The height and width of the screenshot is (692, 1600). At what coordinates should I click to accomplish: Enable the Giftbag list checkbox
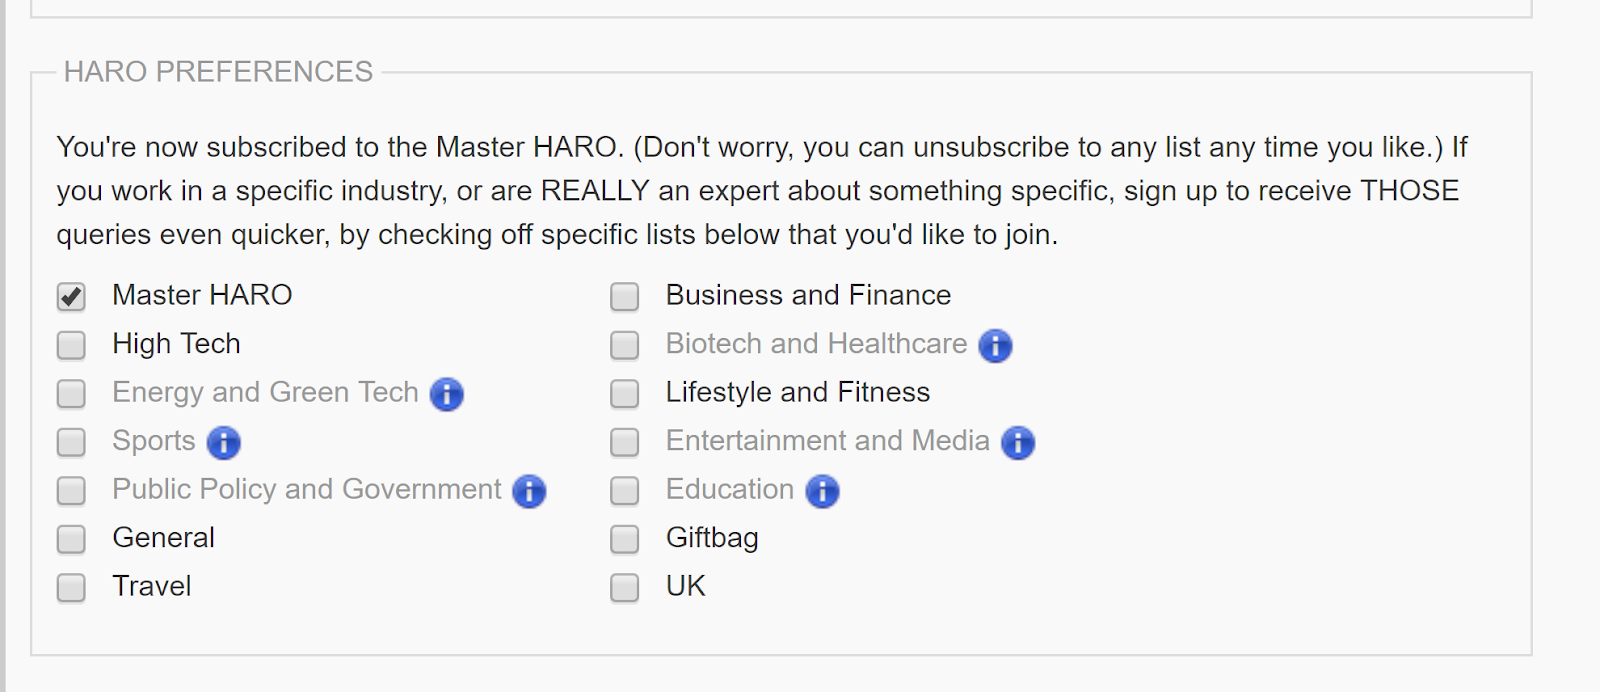click(625, 539)
